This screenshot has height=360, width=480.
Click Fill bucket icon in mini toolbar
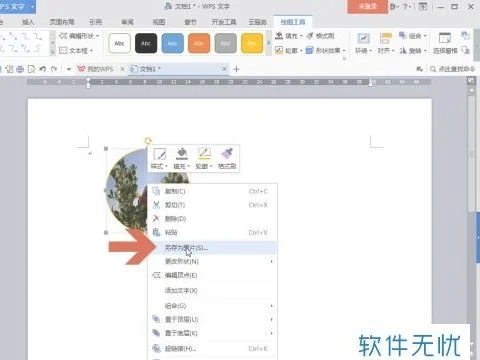[x=182, y=154]
